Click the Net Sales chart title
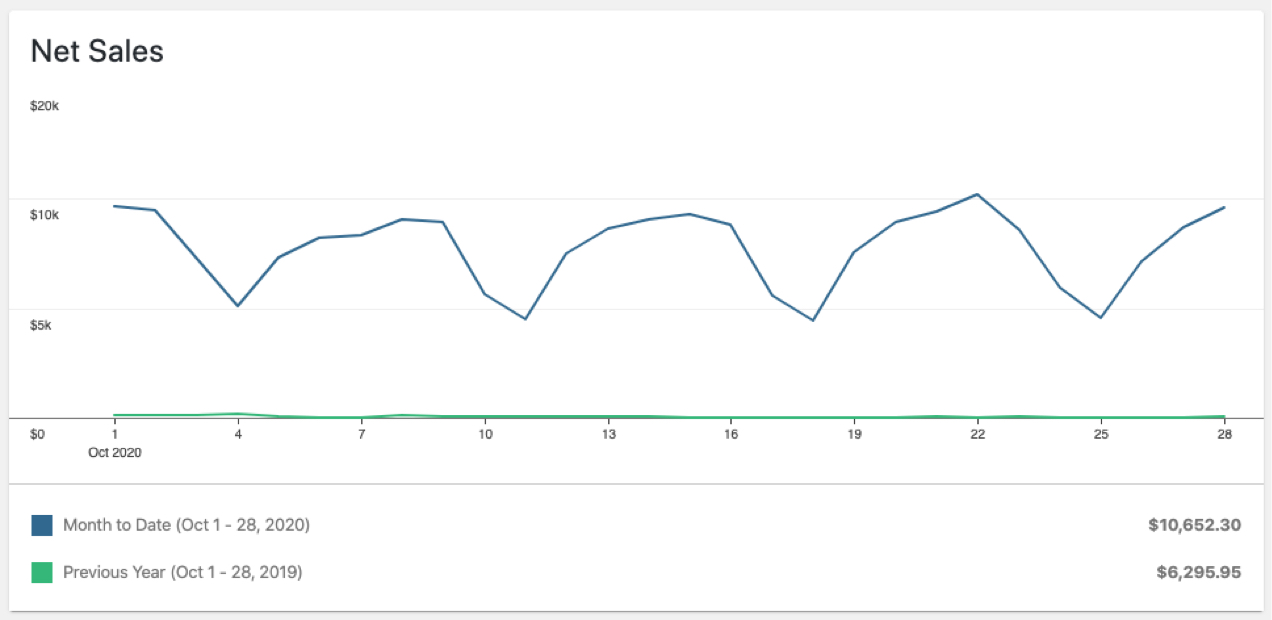 coord(97,51)
